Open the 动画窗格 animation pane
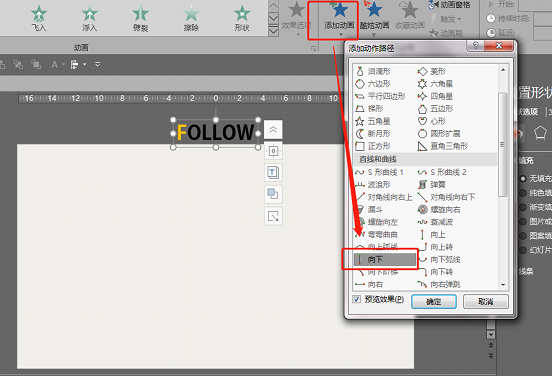 (x=449, y=5)
